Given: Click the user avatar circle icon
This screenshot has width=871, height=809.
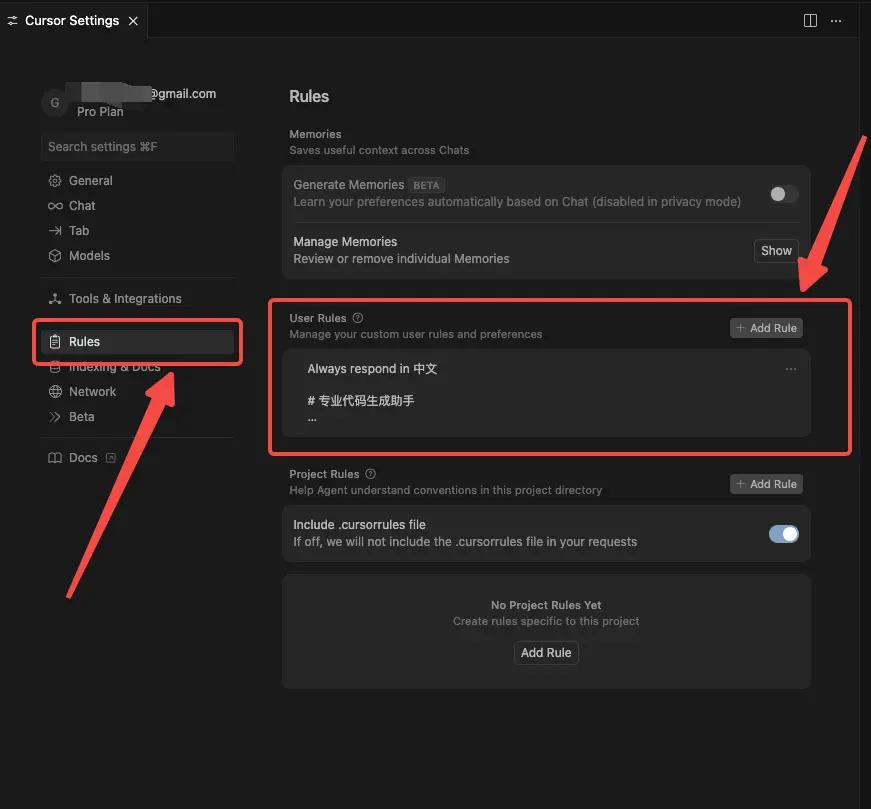Looking at the screenshot, I should pos(55,102).
